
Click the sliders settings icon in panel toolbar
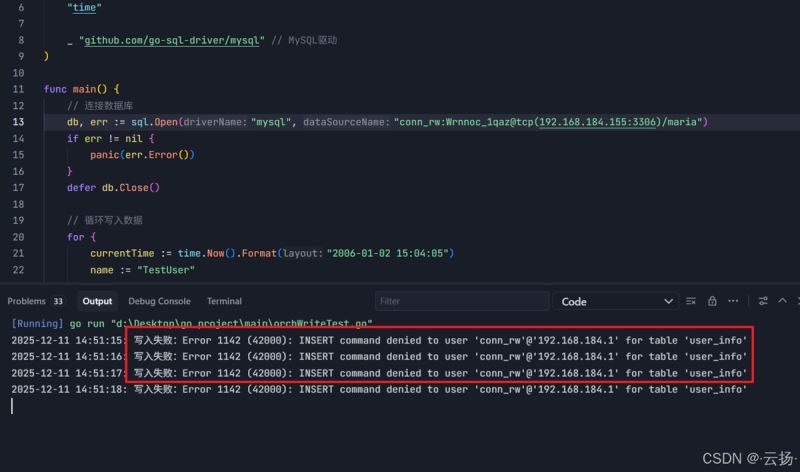coord(763,301)
